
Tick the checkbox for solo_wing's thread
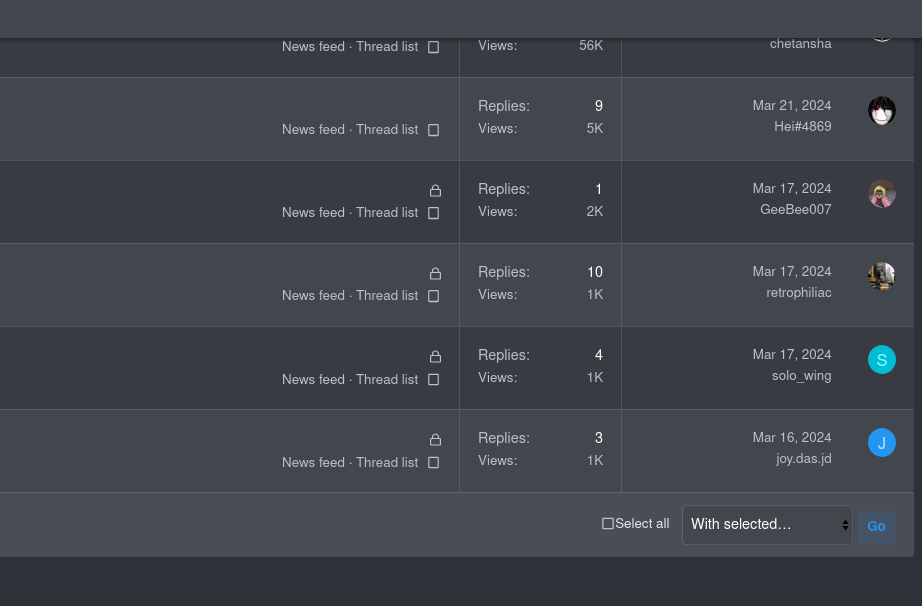click(433, 380)
